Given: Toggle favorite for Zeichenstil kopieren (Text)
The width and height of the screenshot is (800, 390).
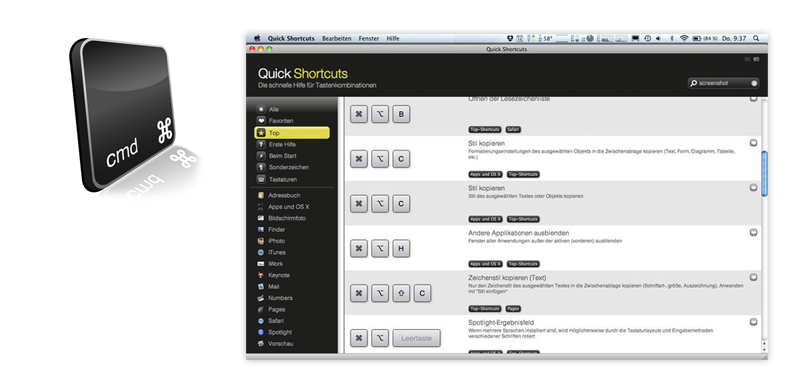Looking at the screenshot, I should pos(754,277).
